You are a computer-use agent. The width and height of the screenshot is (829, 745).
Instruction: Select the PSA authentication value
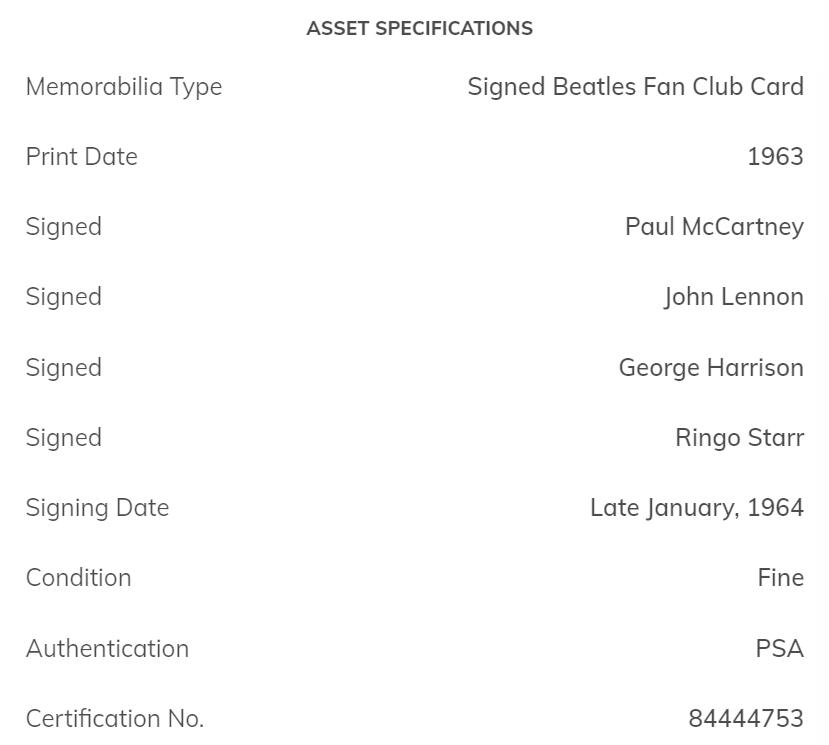(779, 649)
